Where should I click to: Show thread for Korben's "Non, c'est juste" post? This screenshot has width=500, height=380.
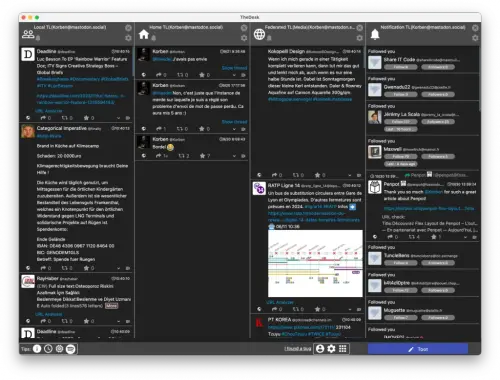point(235,122)
